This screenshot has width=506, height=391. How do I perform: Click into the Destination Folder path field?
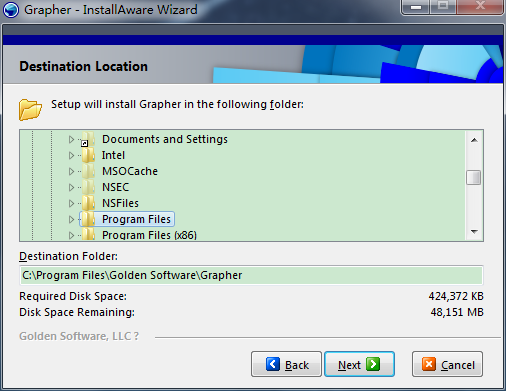[x=251, y=275]
